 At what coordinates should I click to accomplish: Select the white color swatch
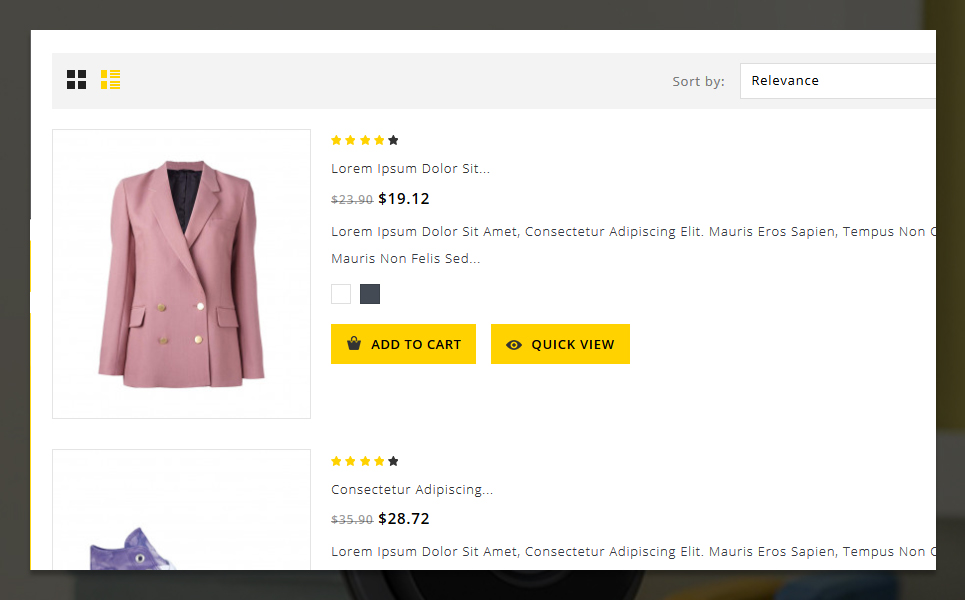[341, 294]
